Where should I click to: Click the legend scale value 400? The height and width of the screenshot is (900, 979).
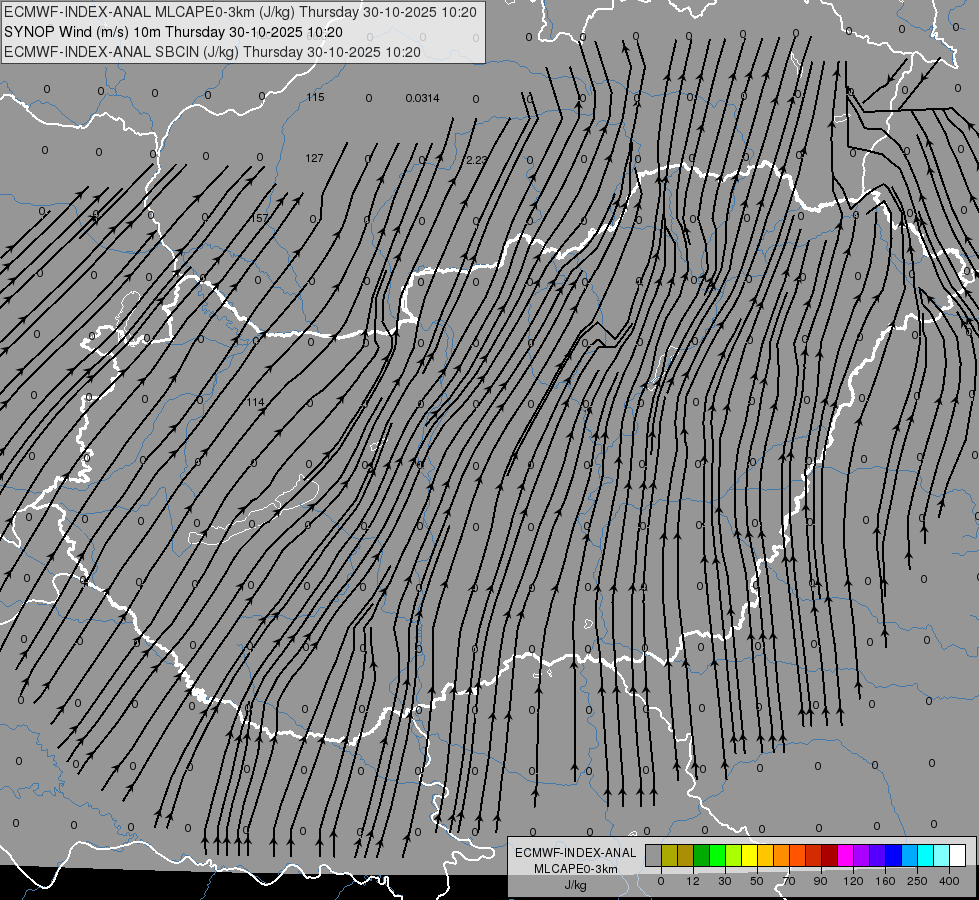pos(949,881)
